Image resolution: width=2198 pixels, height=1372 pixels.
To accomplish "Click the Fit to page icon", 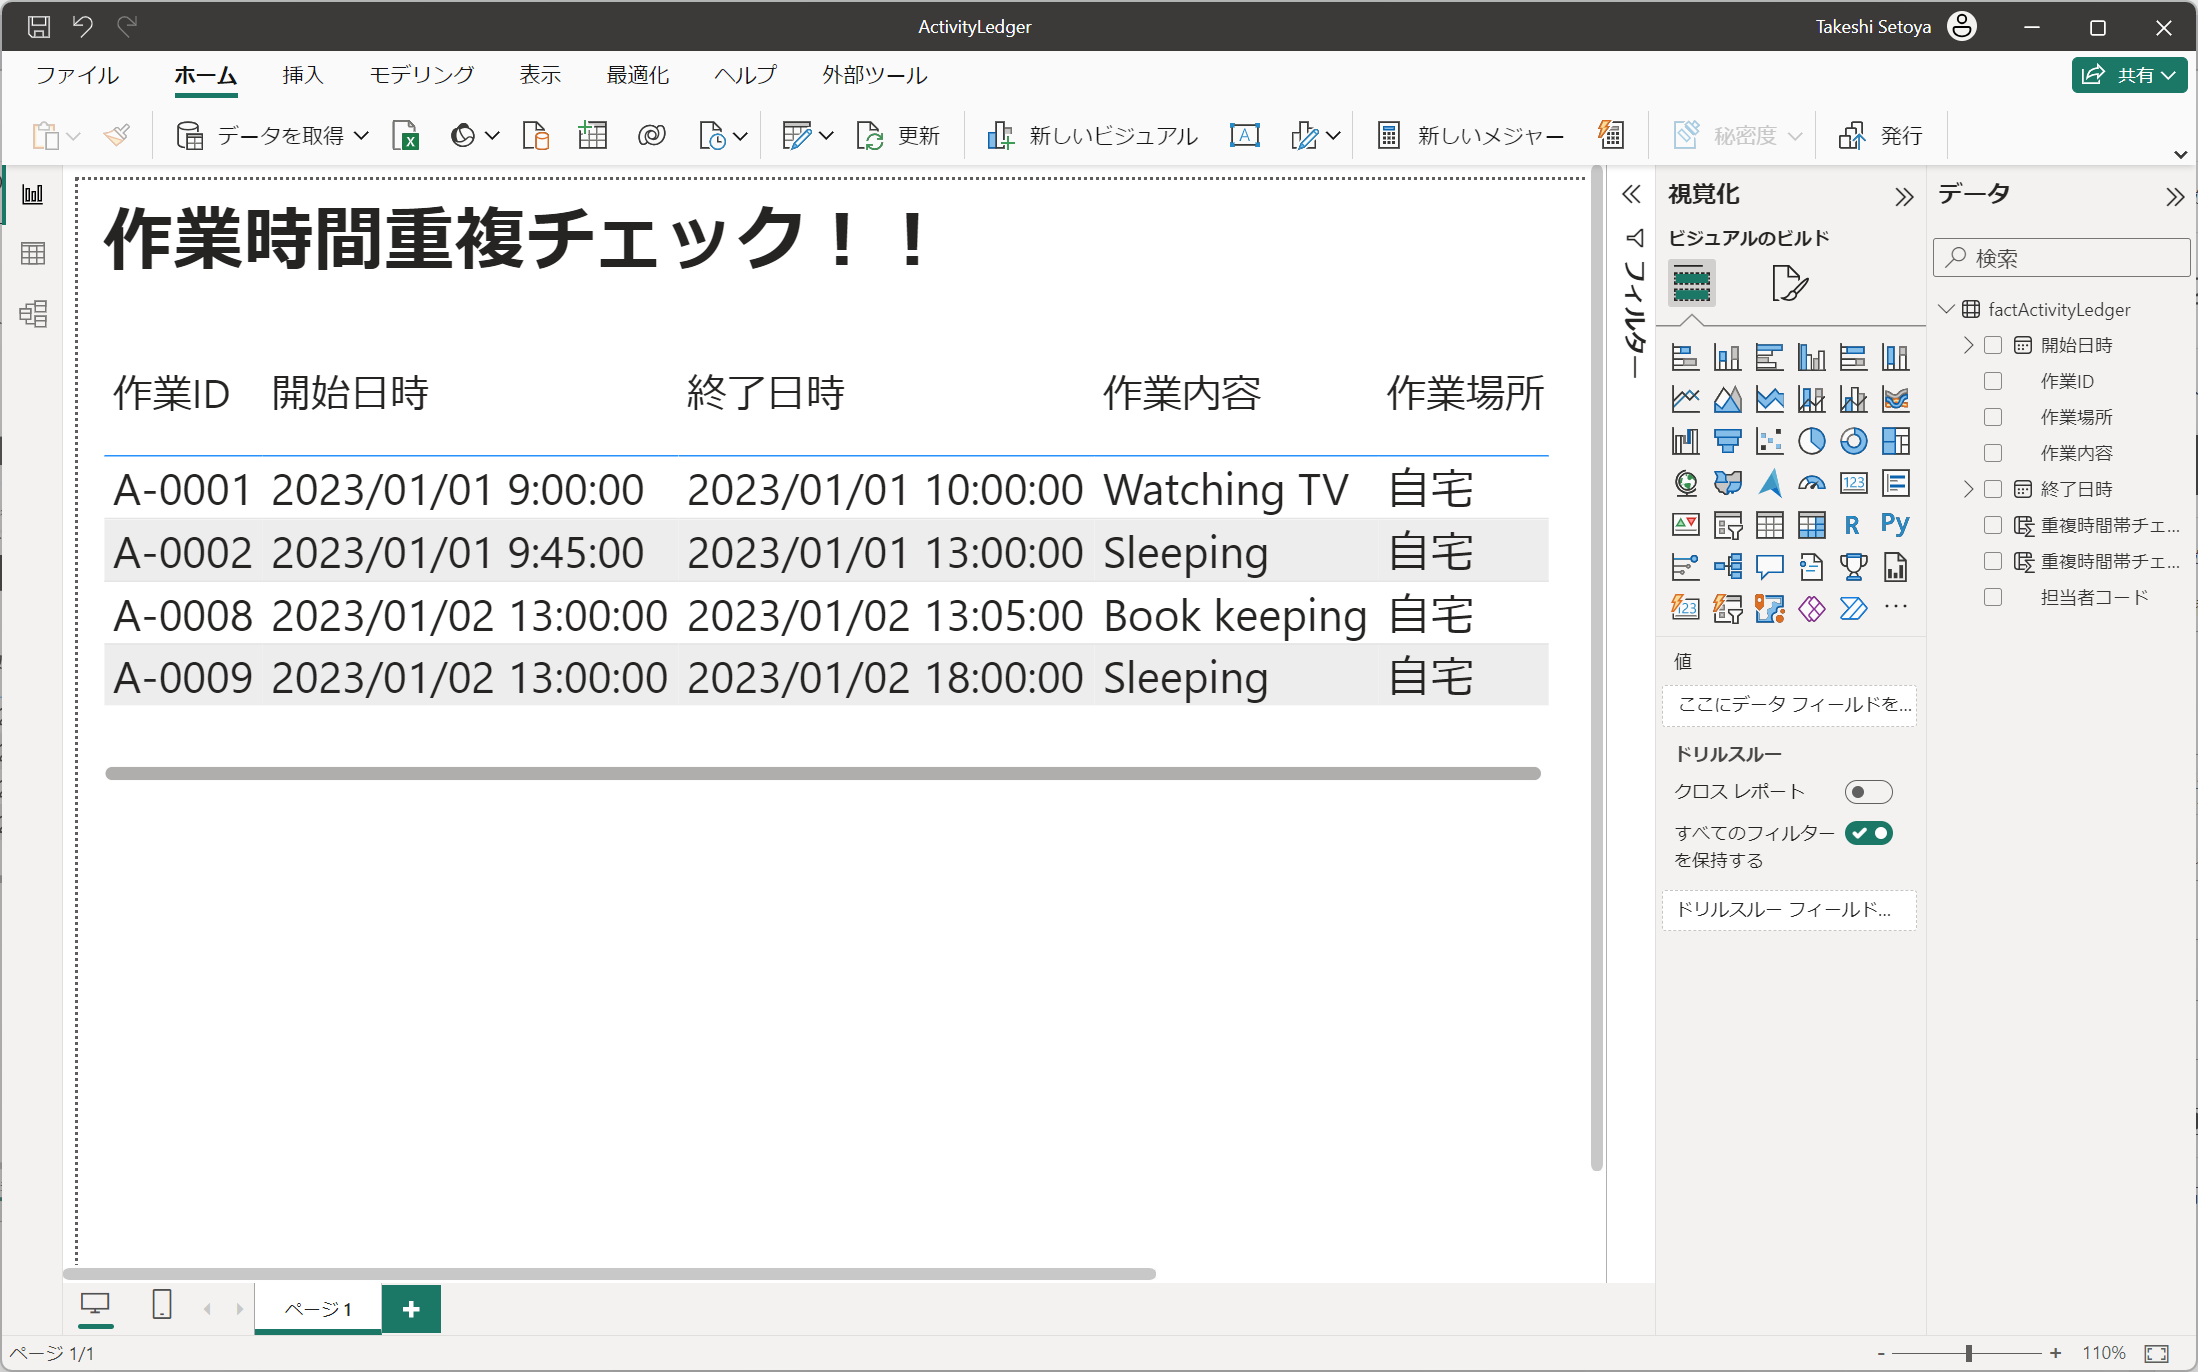I will [x=2156, y=1353].
